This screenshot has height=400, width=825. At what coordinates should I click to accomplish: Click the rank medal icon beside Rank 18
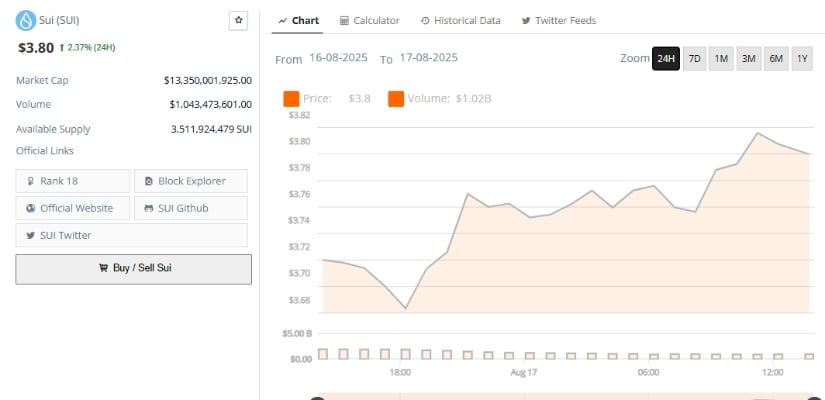coord(31,181)
